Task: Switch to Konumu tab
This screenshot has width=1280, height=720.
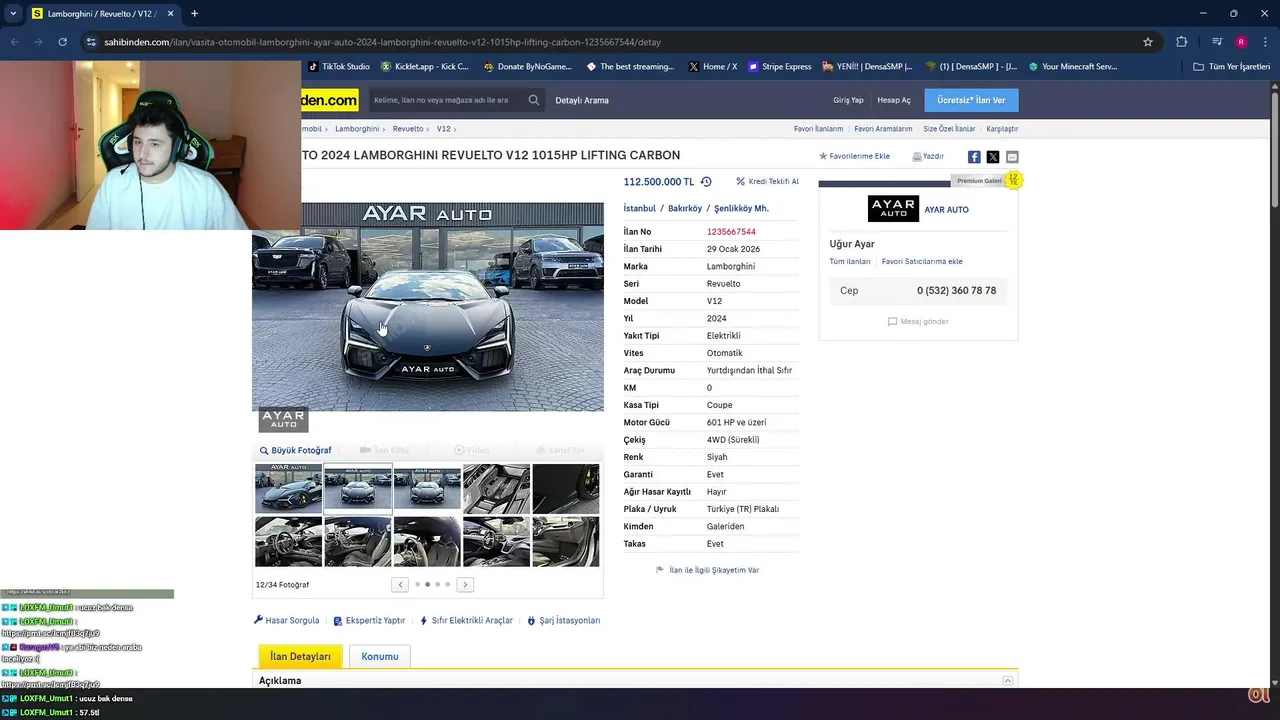Action: point(380,657)
